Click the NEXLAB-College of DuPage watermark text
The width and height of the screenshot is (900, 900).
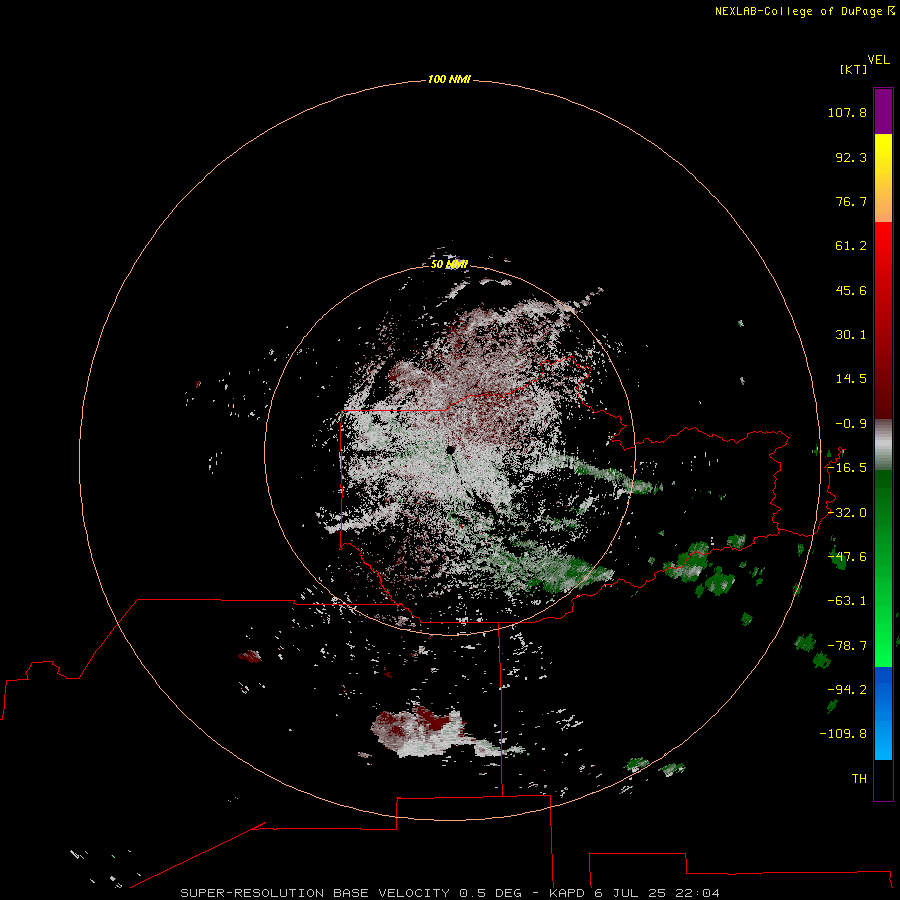(805, 11)
